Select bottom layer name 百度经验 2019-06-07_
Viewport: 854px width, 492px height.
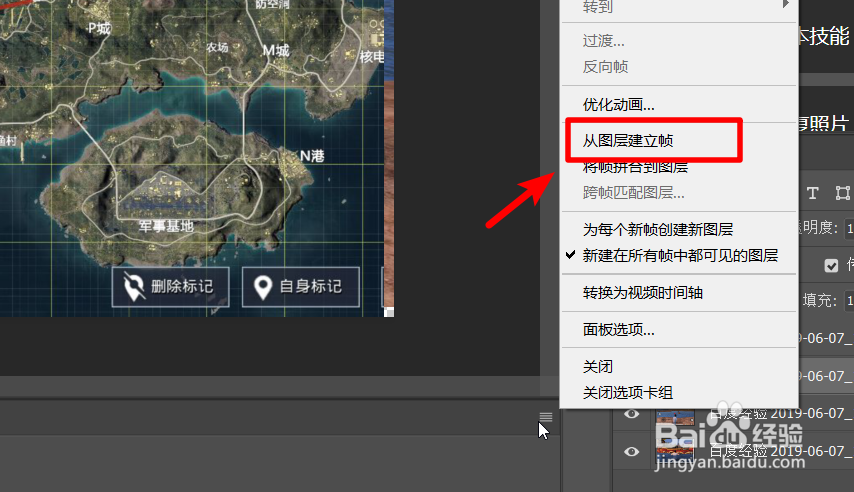(x=780, y=451)
